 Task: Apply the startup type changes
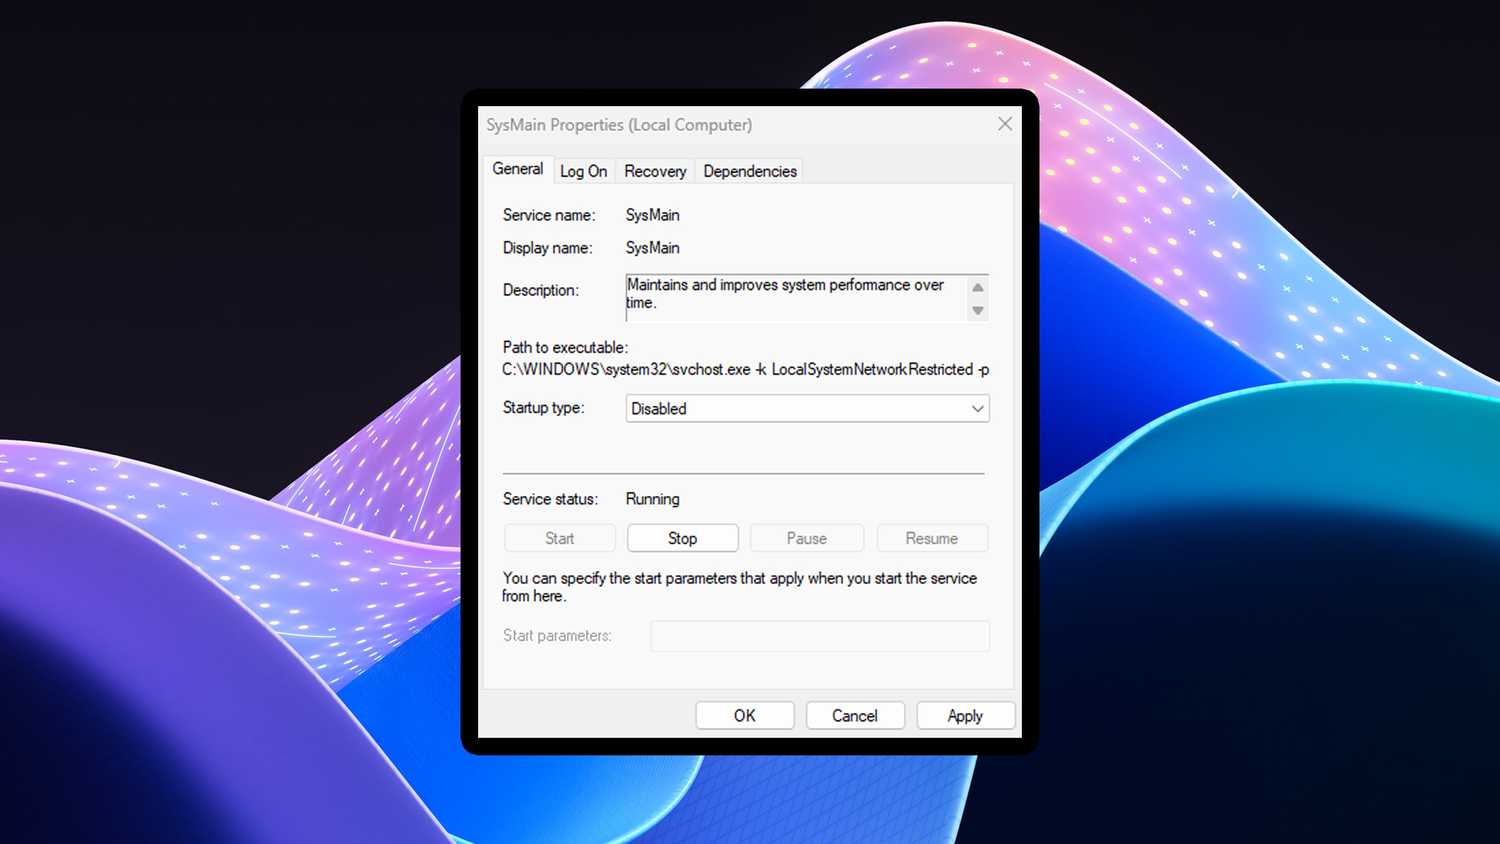click(x=965, y=715)
